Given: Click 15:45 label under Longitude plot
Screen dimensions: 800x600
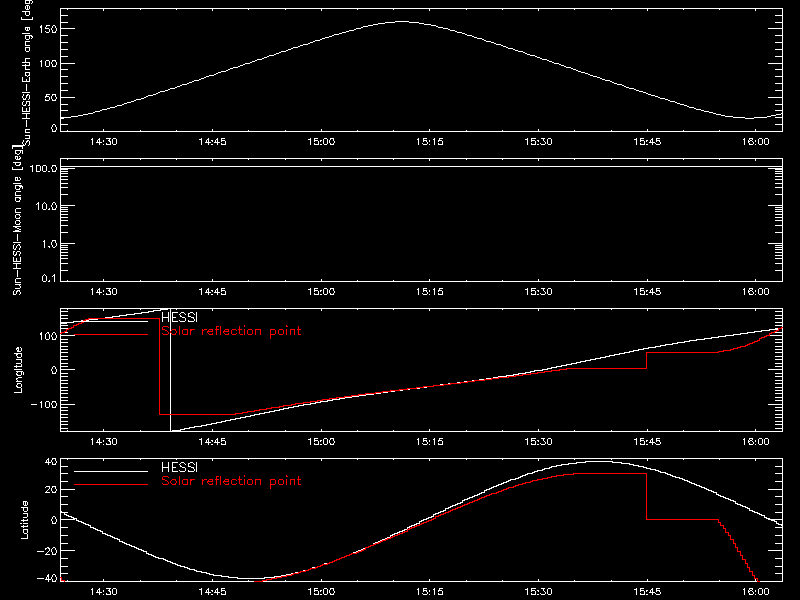Looking at the screenshot, I should pos(647,442).
